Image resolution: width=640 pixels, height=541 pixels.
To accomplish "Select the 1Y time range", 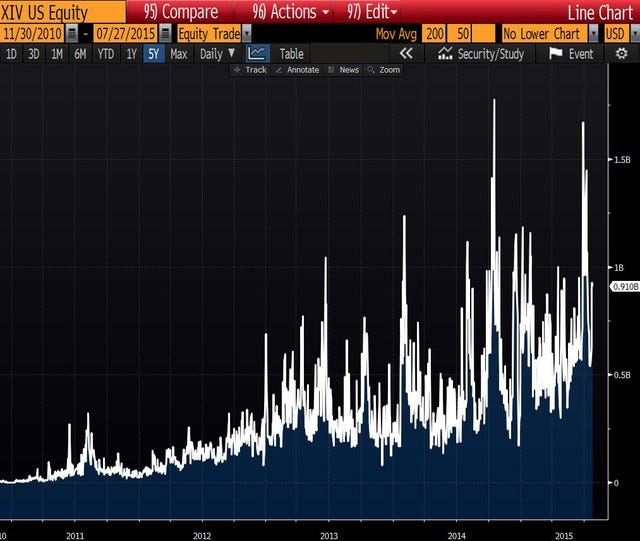I will click(x=131, y=53).
